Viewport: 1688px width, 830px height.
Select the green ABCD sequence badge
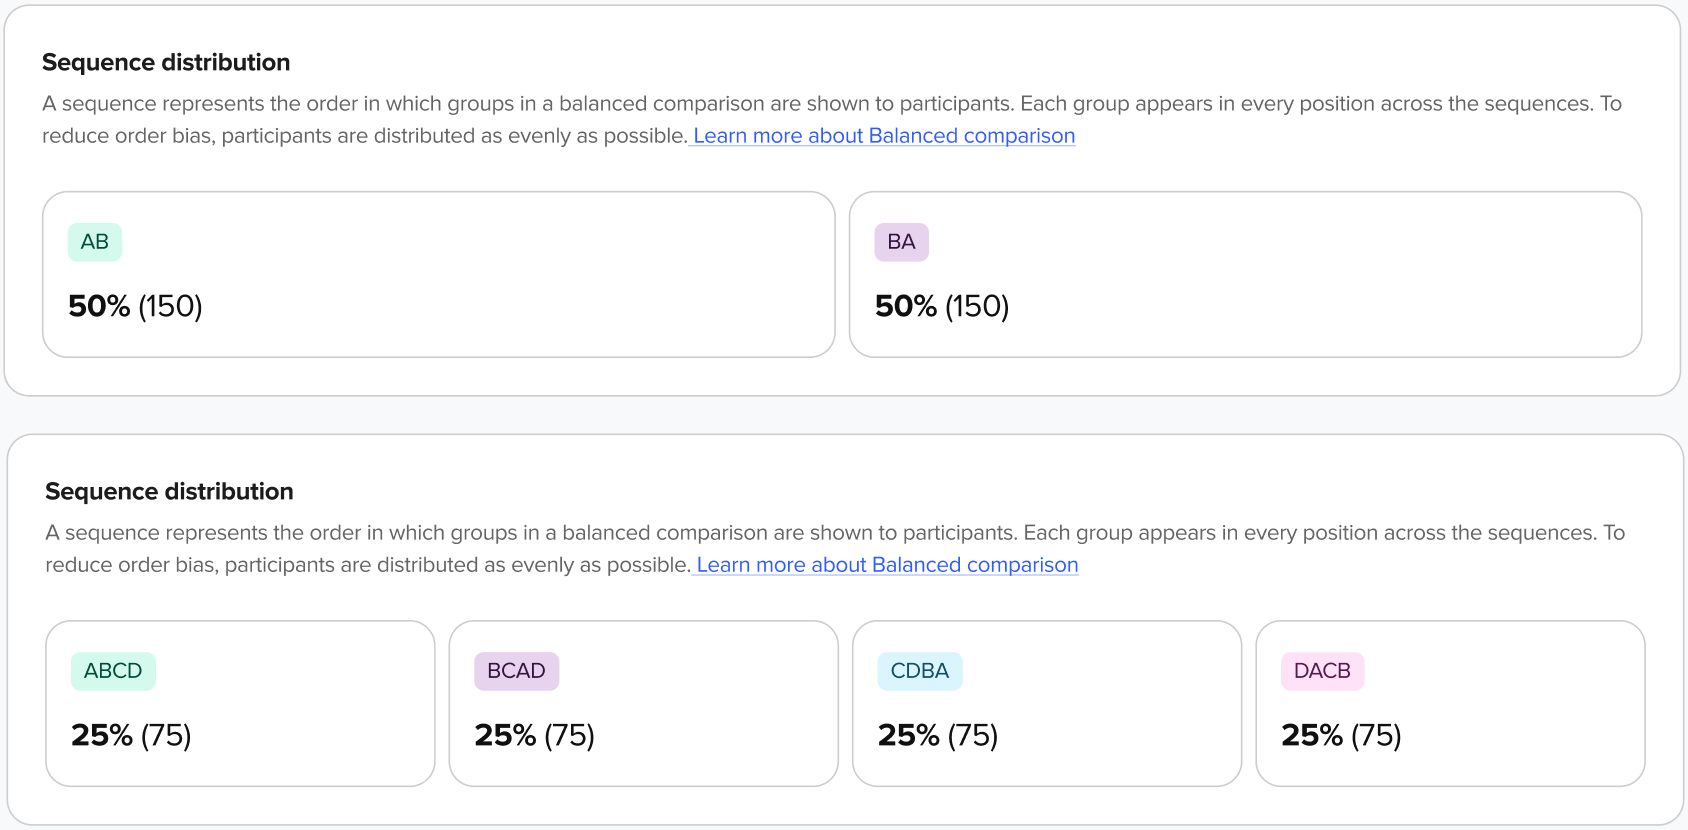(113, 671)
